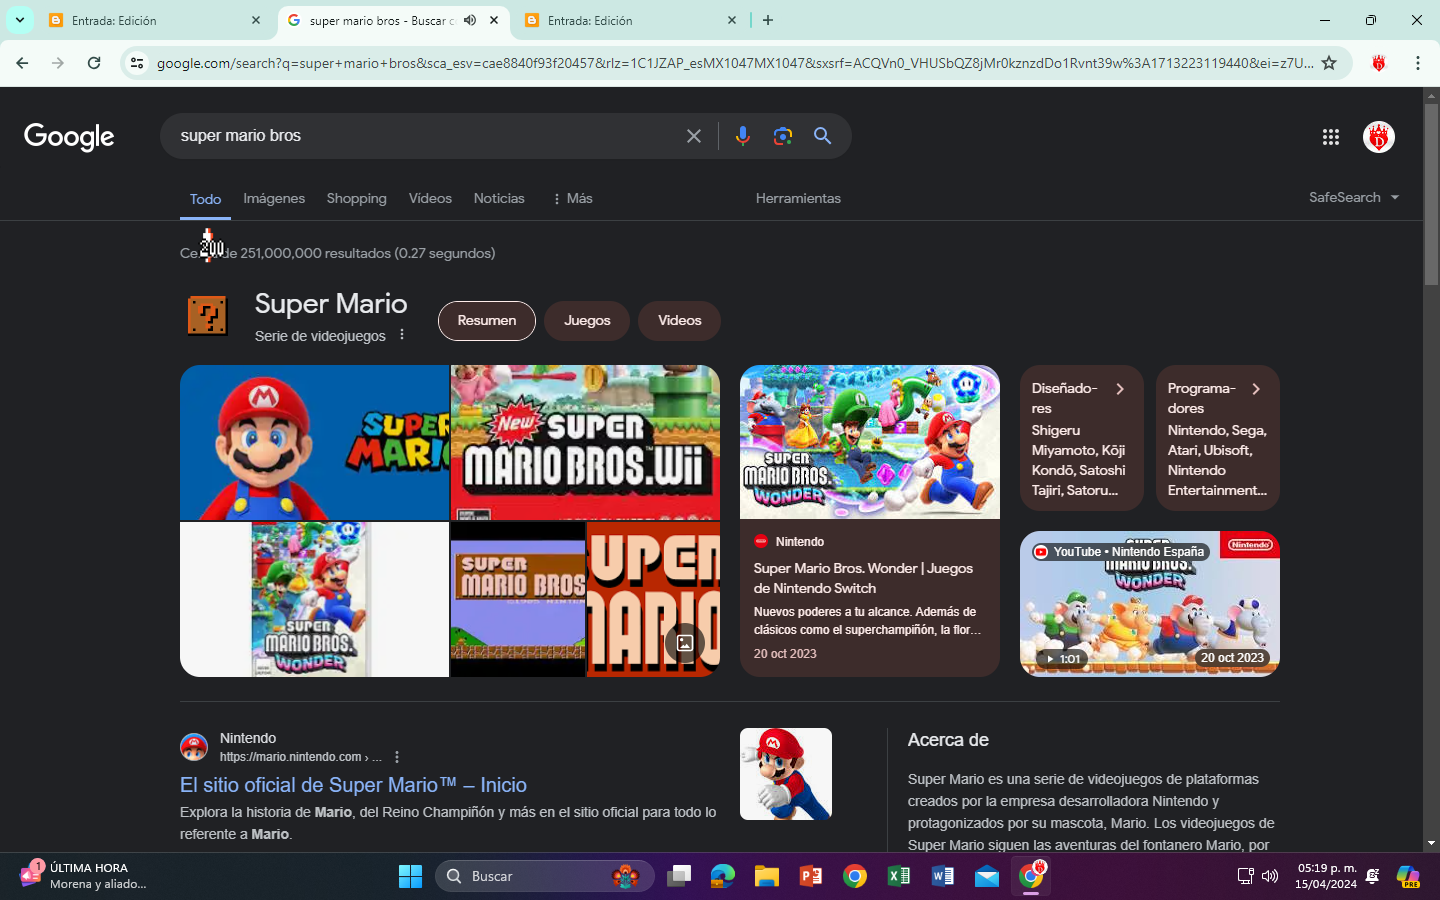This screenshot has height=900, width=1440.
Task: Open the tab search dropdown arrow
Action: (x=19, y=20)
